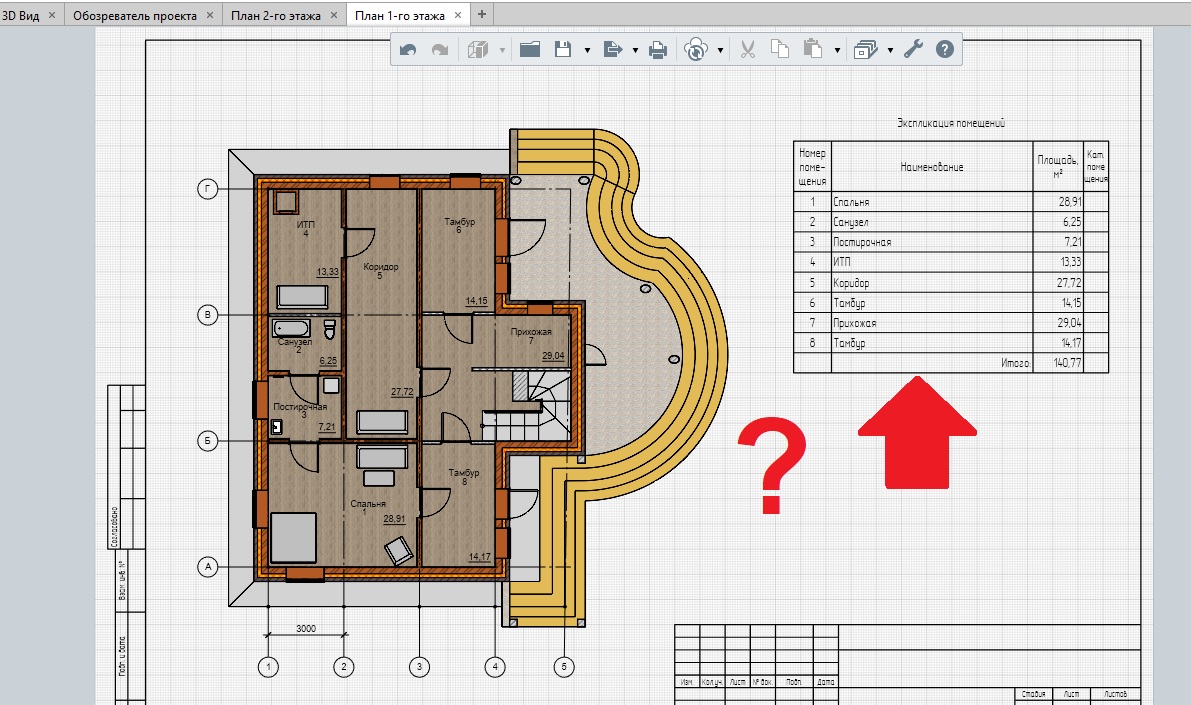Image resolution: width=1191 pixels, height=705 pixels.
Task: Expand the Save options dropdown arrow
Action: pyautogui.click(x=587, y=51)
